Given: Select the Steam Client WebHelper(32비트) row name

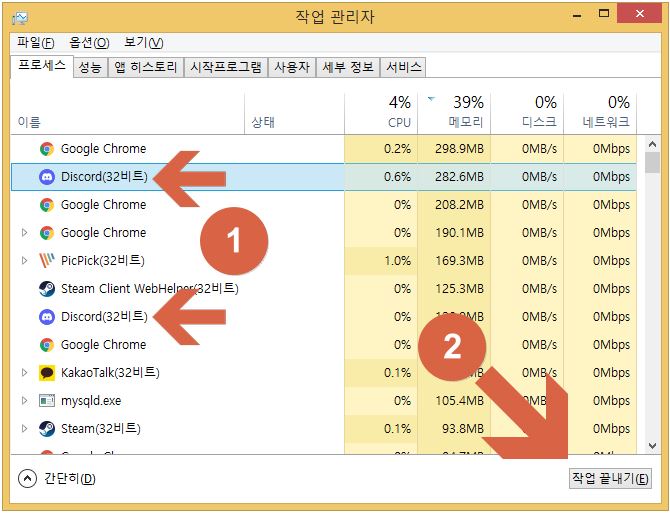Looking at the screenshot, I should (150, 289).
